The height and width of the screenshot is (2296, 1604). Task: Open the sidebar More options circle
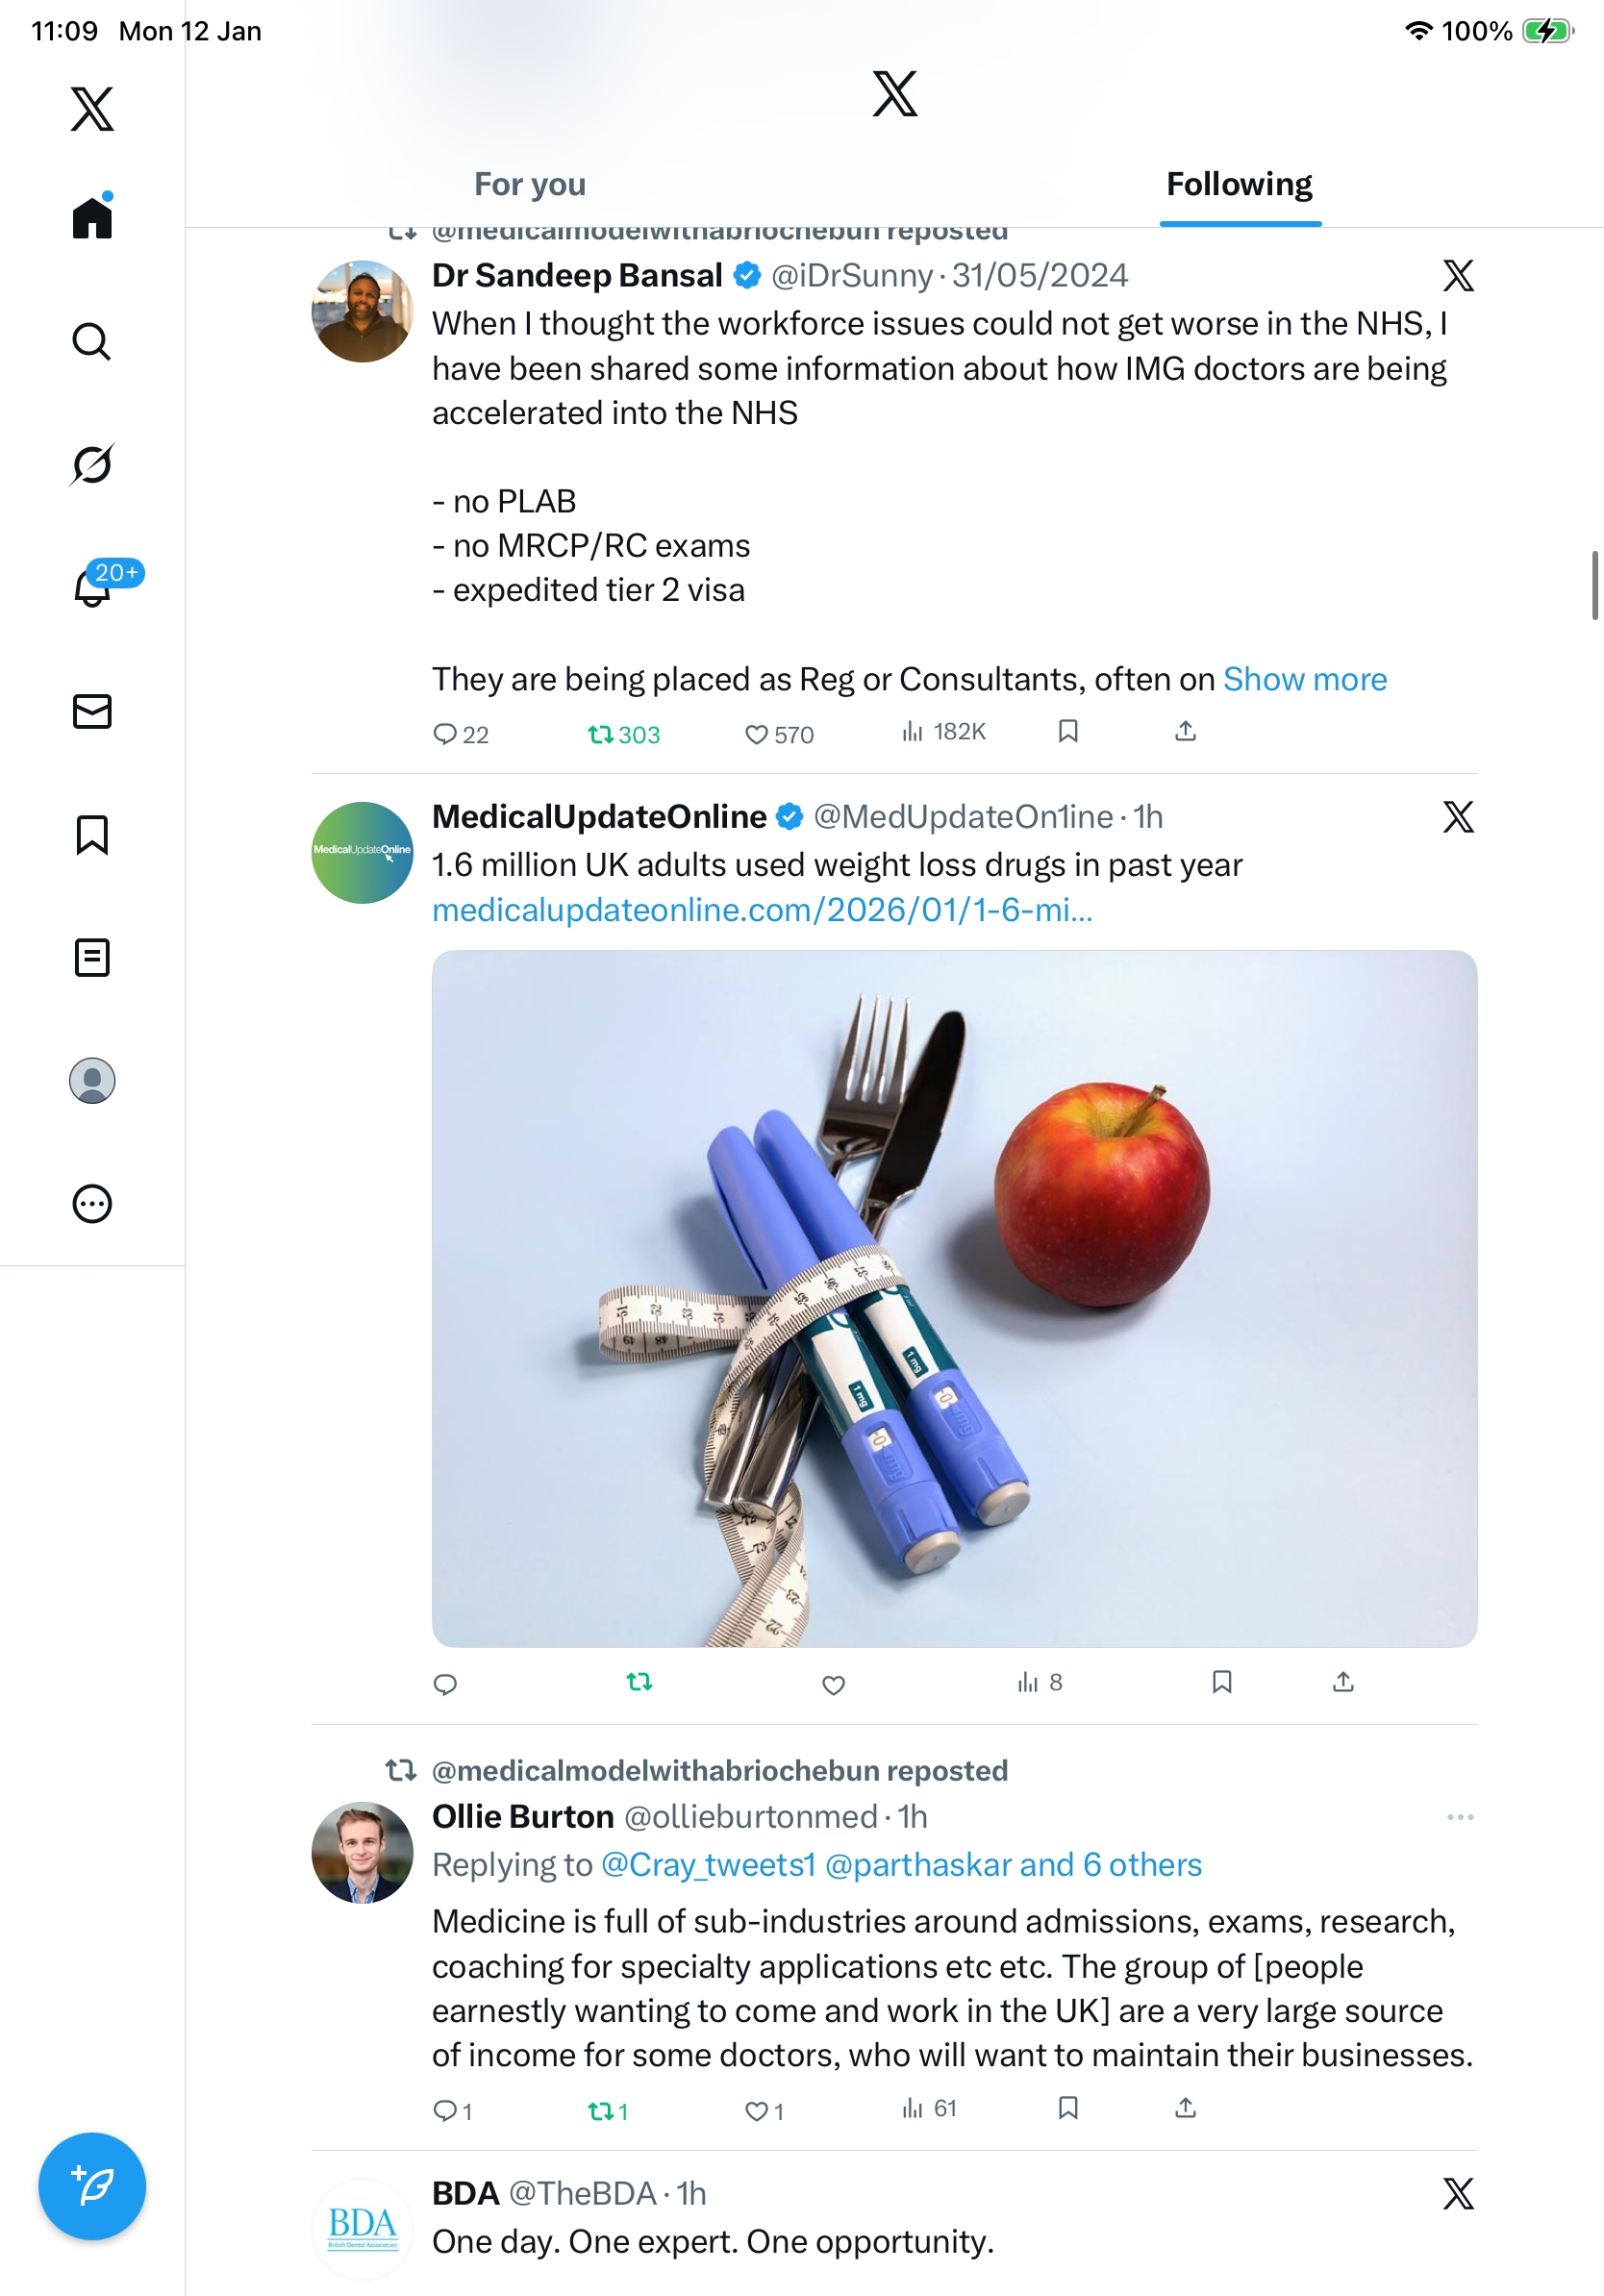pyautogui.click(x=92, y=1204)
